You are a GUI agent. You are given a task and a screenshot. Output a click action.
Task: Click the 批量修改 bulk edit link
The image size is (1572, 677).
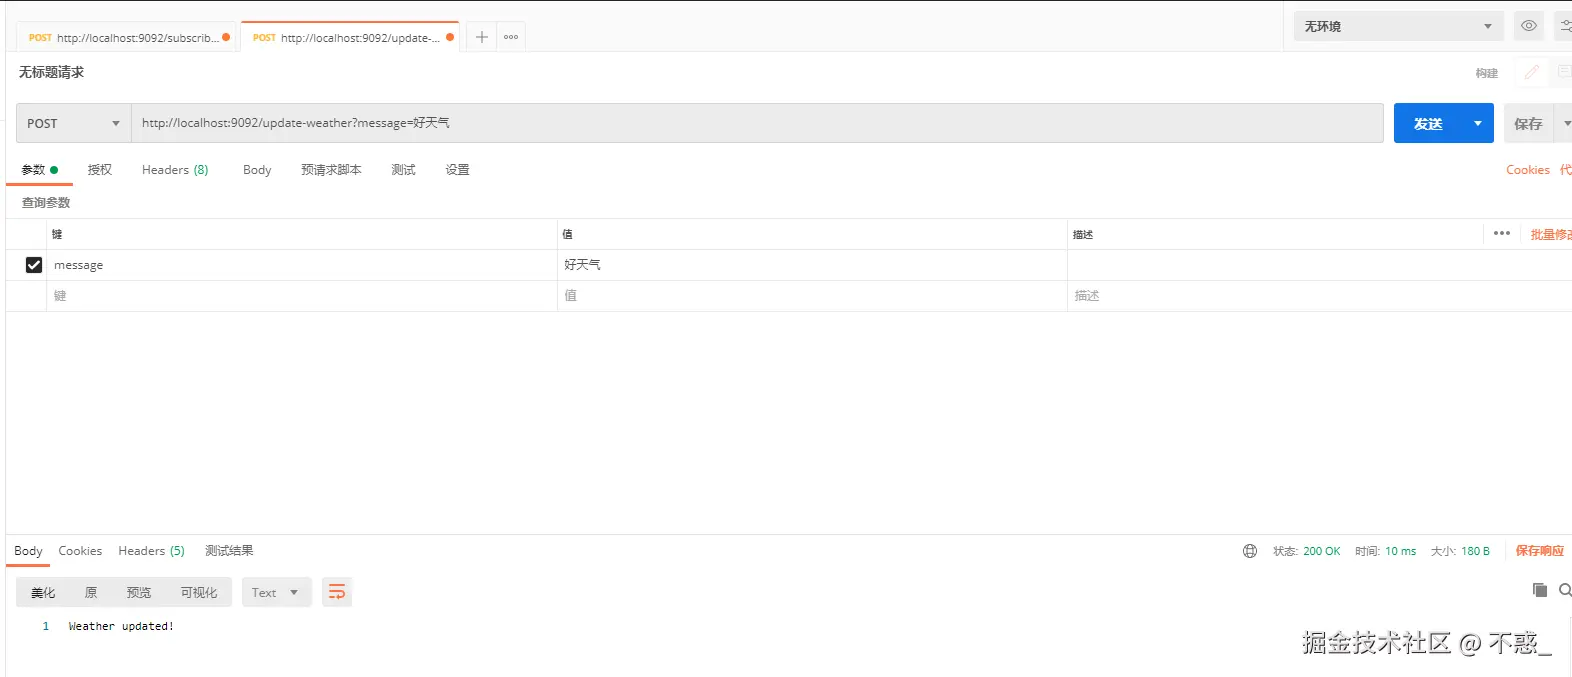pyautogui.click(x=1551, y=234)
